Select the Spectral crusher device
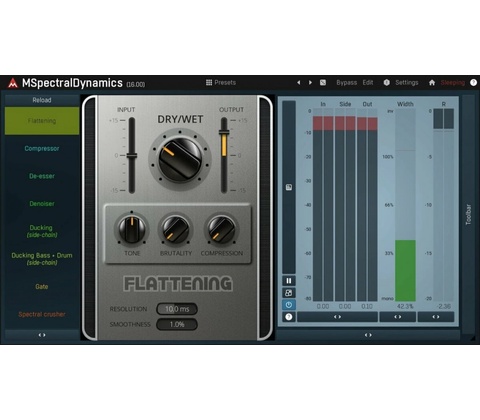The width and height of the screenshot is (480, 420). tap(42, 314)
